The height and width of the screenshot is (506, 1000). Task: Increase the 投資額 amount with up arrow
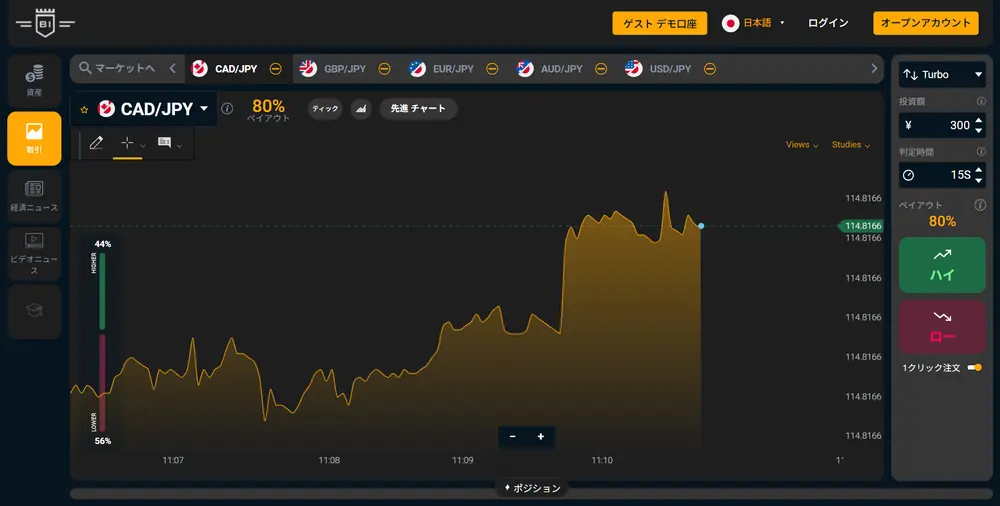978,120
